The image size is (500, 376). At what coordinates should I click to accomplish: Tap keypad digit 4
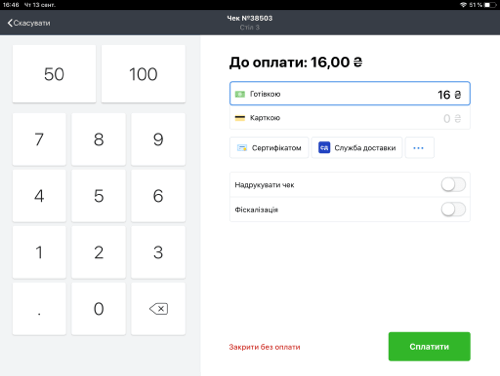click(x=39, y=196)
